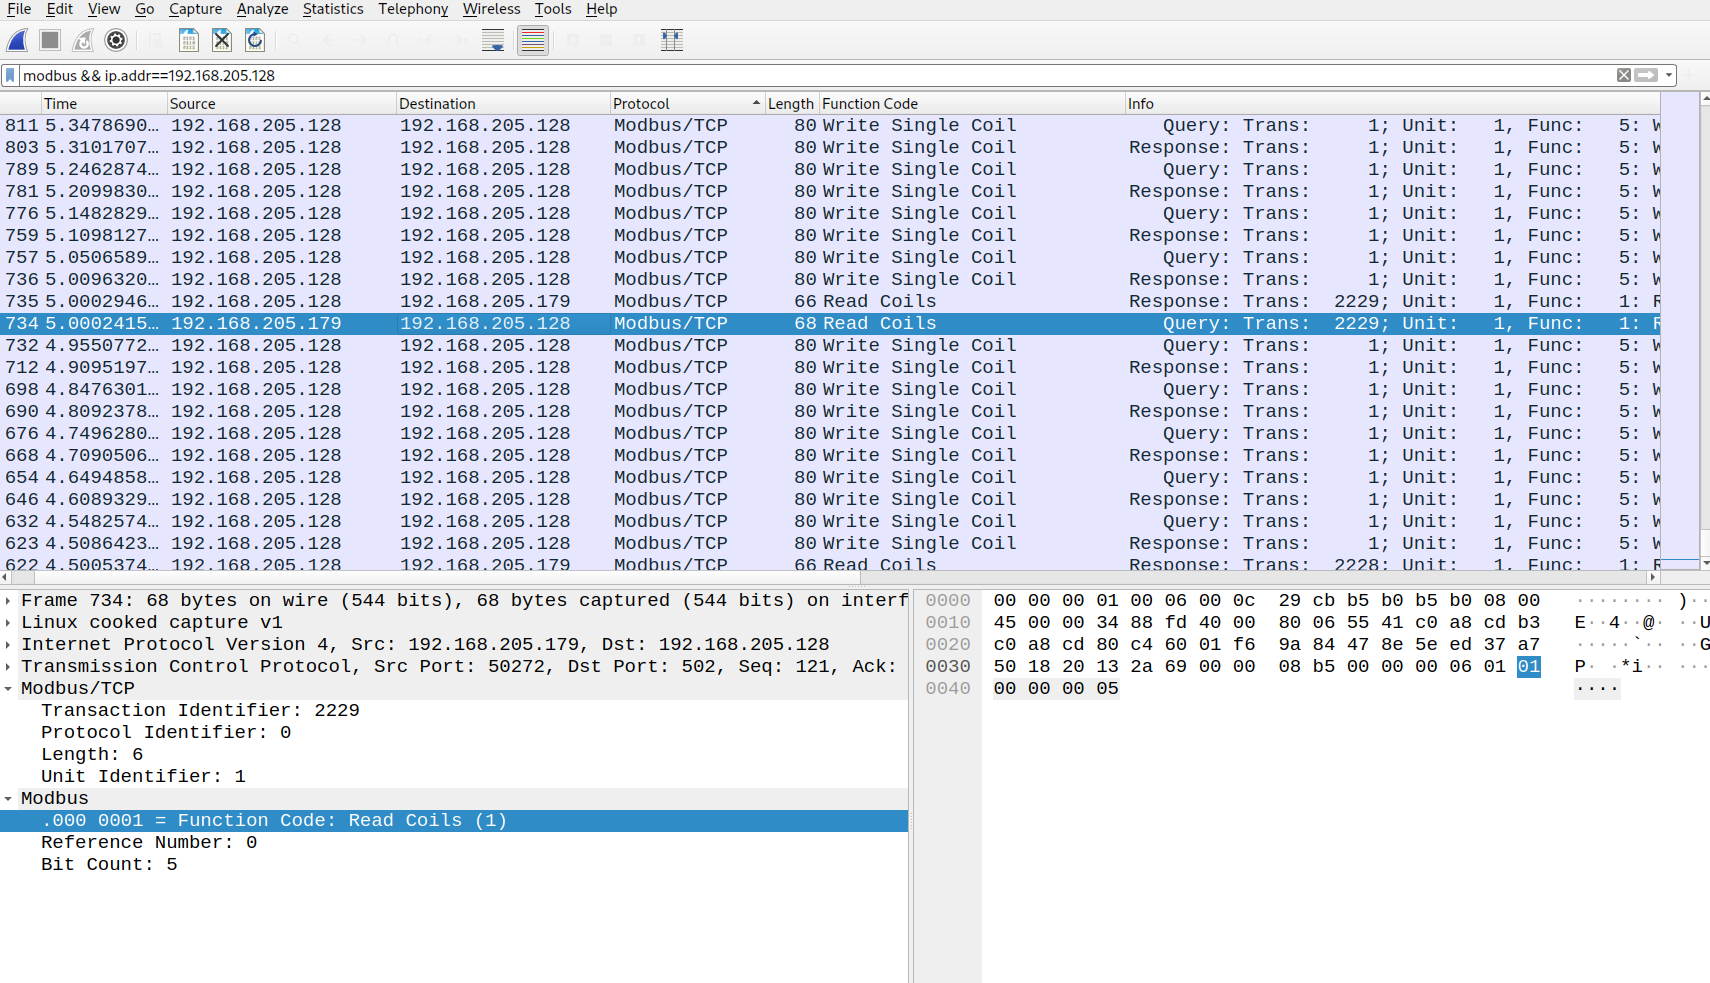
Task: Toggle packet list colorization
Action: pos(533,40)
